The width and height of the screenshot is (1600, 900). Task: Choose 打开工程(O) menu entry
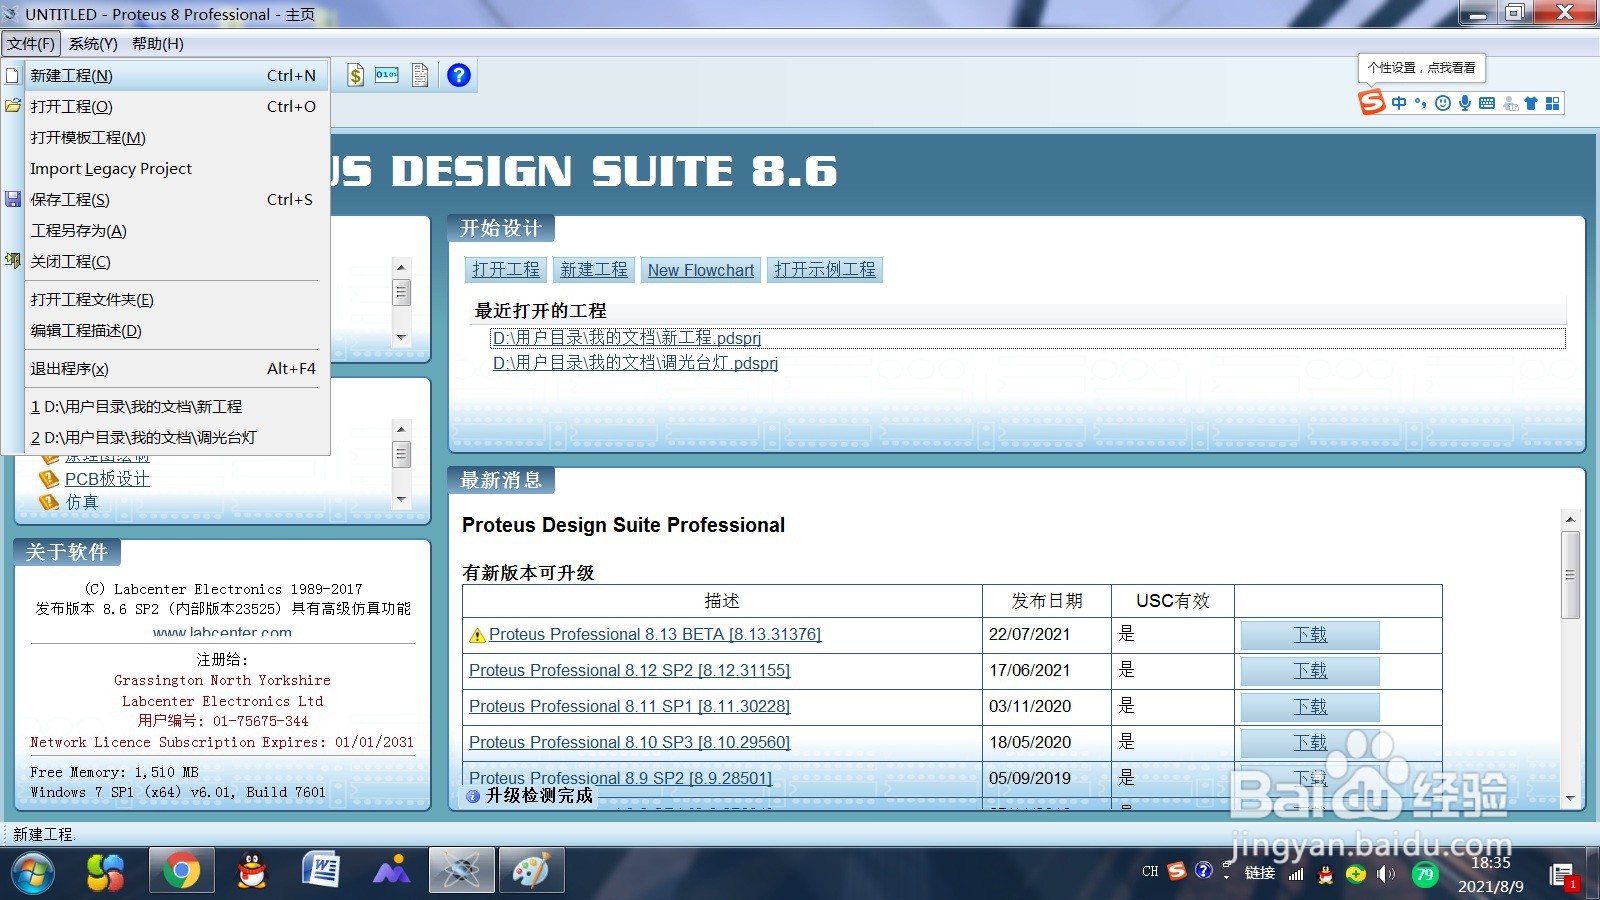coord(177,106)
